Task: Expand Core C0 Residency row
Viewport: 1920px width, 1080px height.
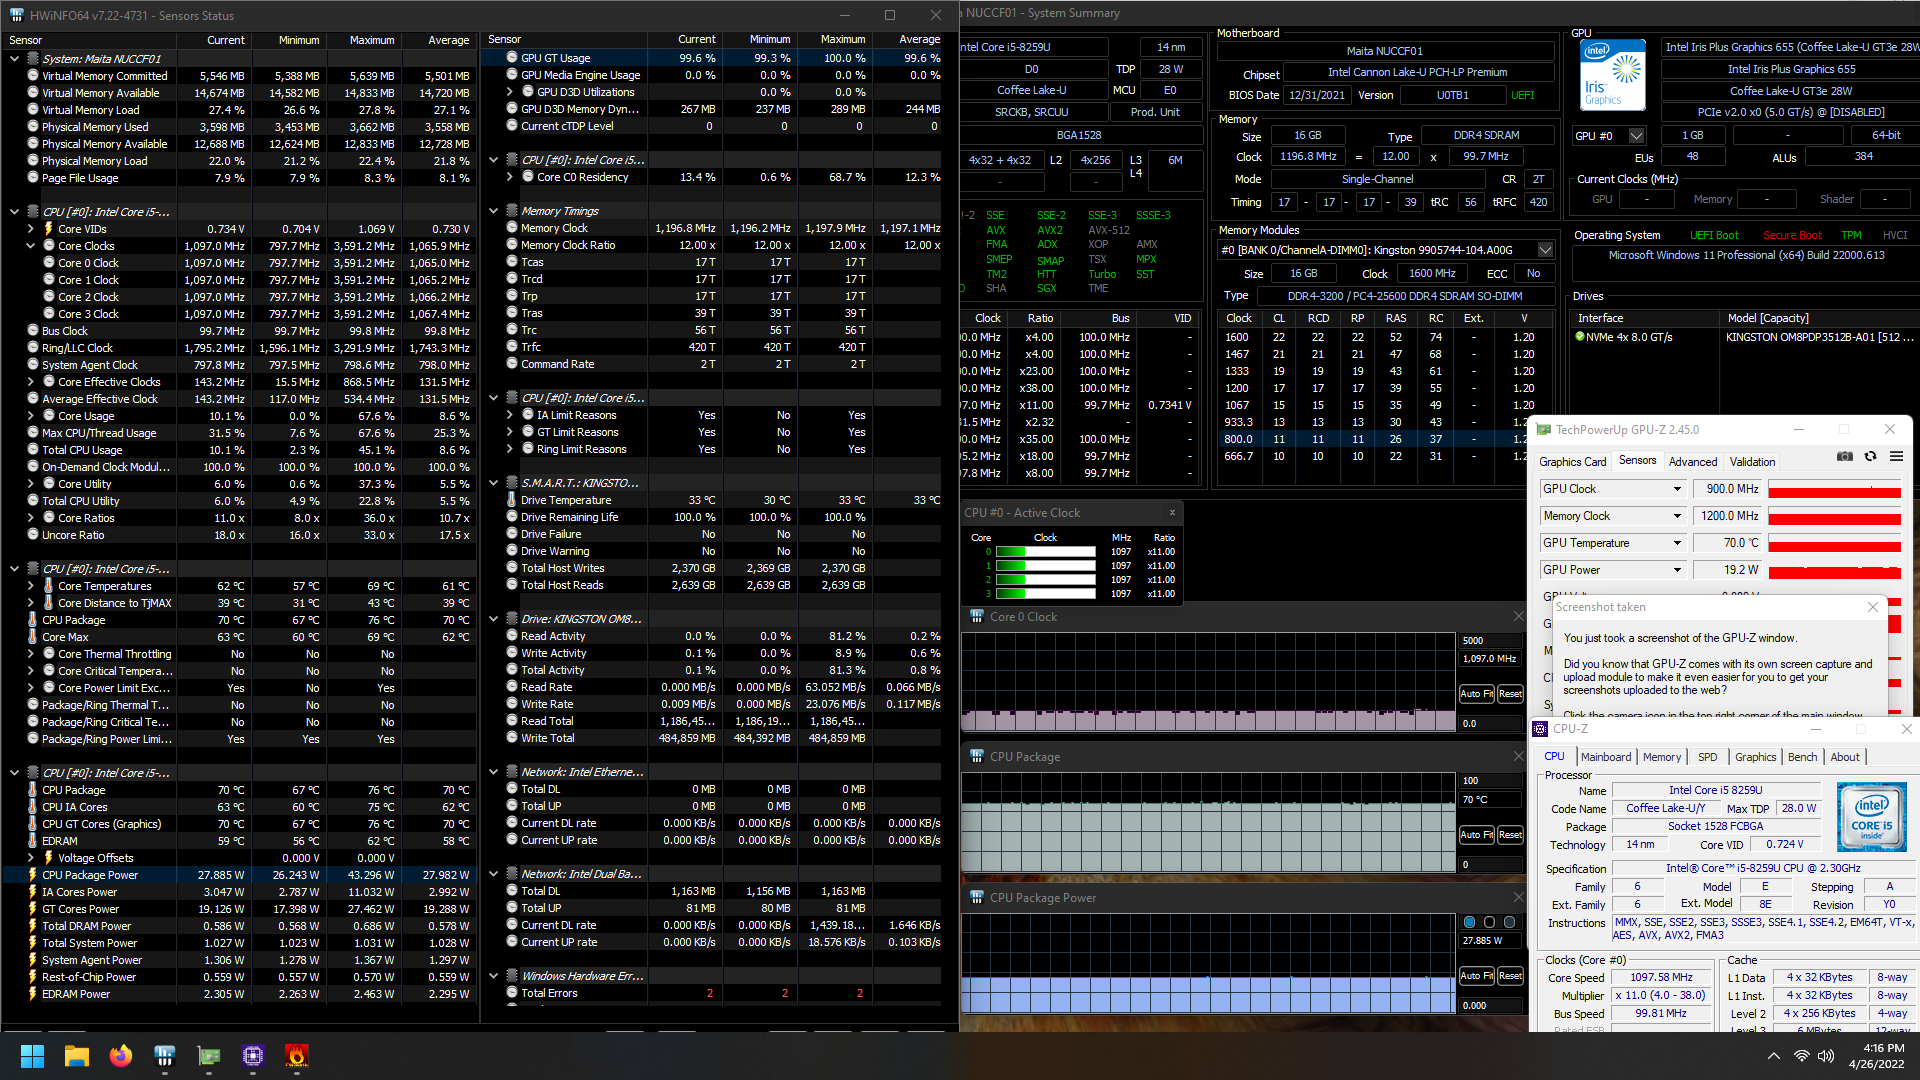Action: 510,177
